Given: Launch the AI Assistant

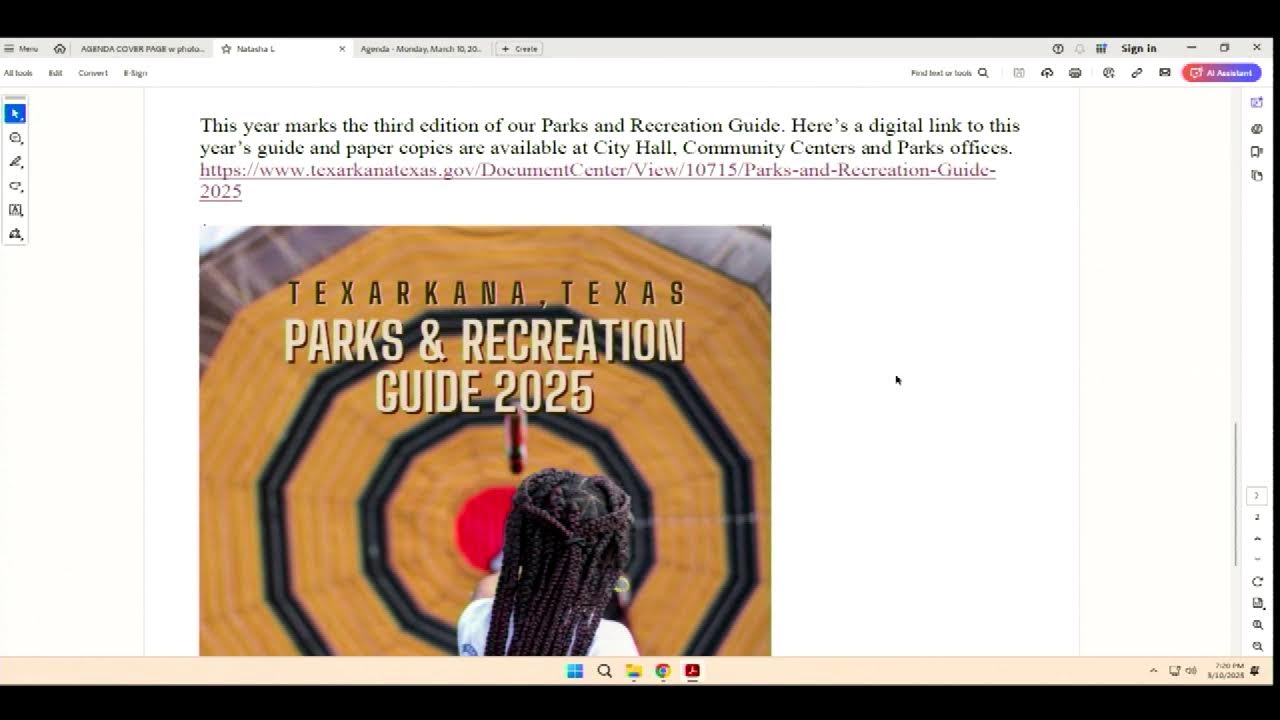Looking at the screenshot, I should pos(1221,73).
